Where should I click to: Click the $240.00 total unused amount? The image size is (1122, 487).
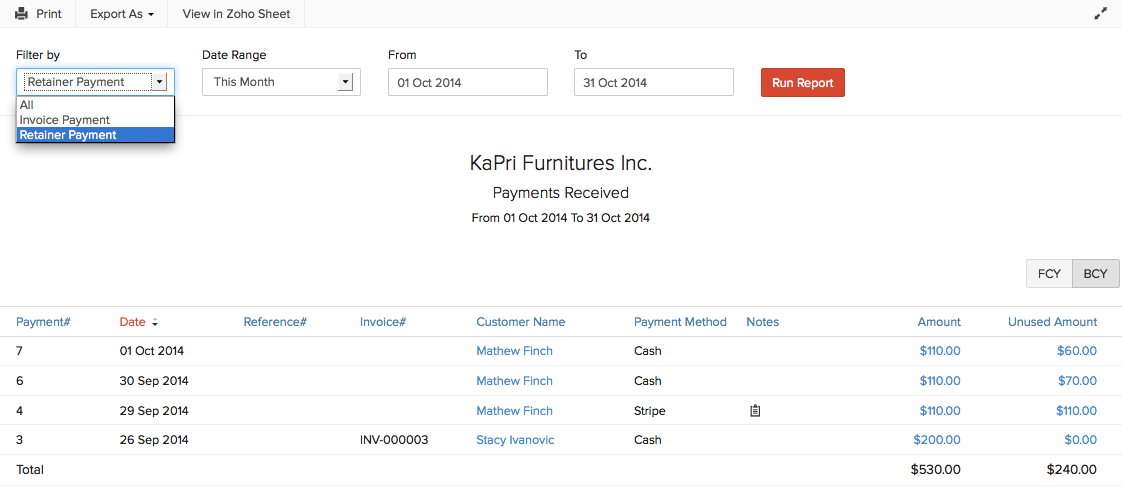1072,470
